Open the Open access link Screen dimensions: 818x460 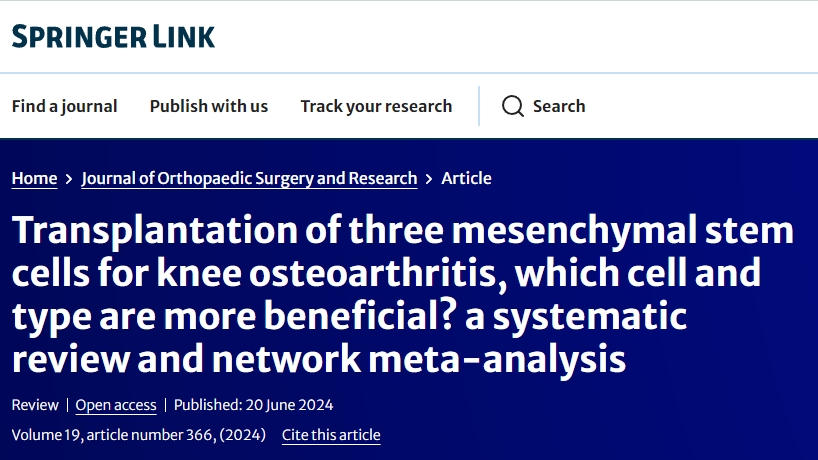tap(116, 405)
